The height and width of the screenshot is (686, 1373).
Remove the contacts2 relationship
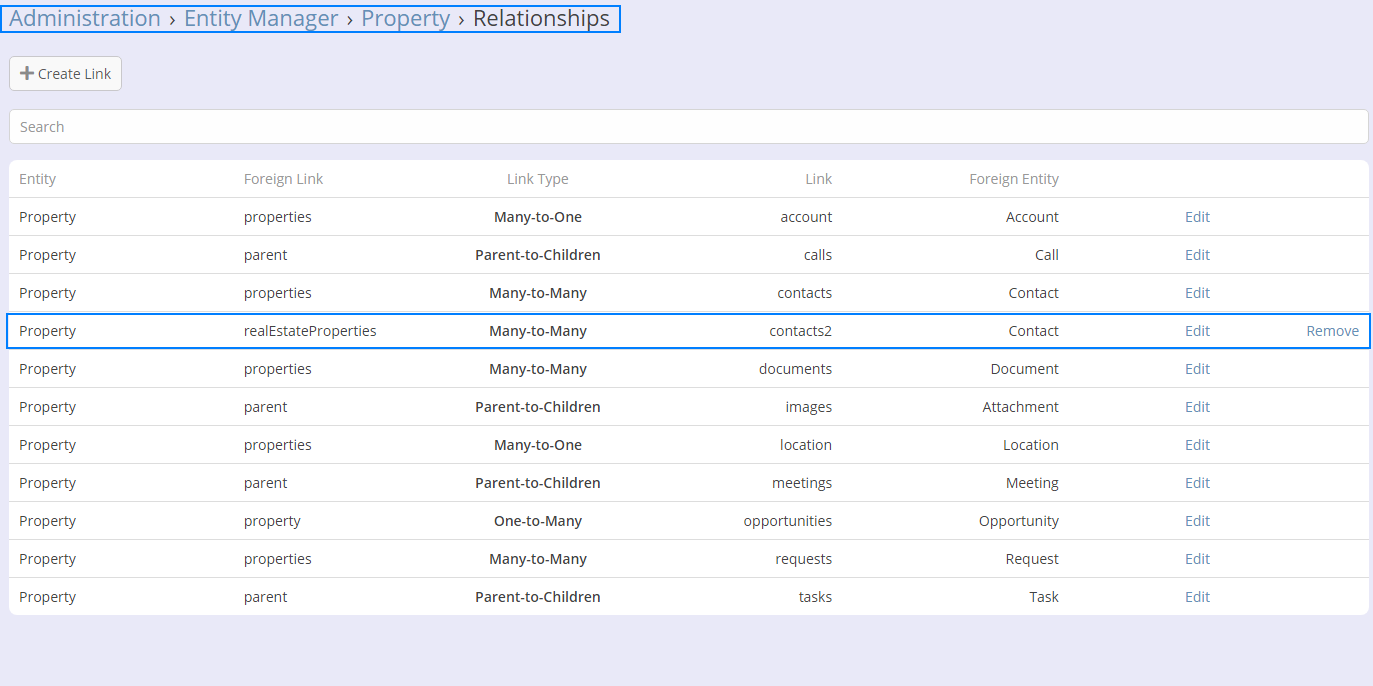coord(1332,331)
